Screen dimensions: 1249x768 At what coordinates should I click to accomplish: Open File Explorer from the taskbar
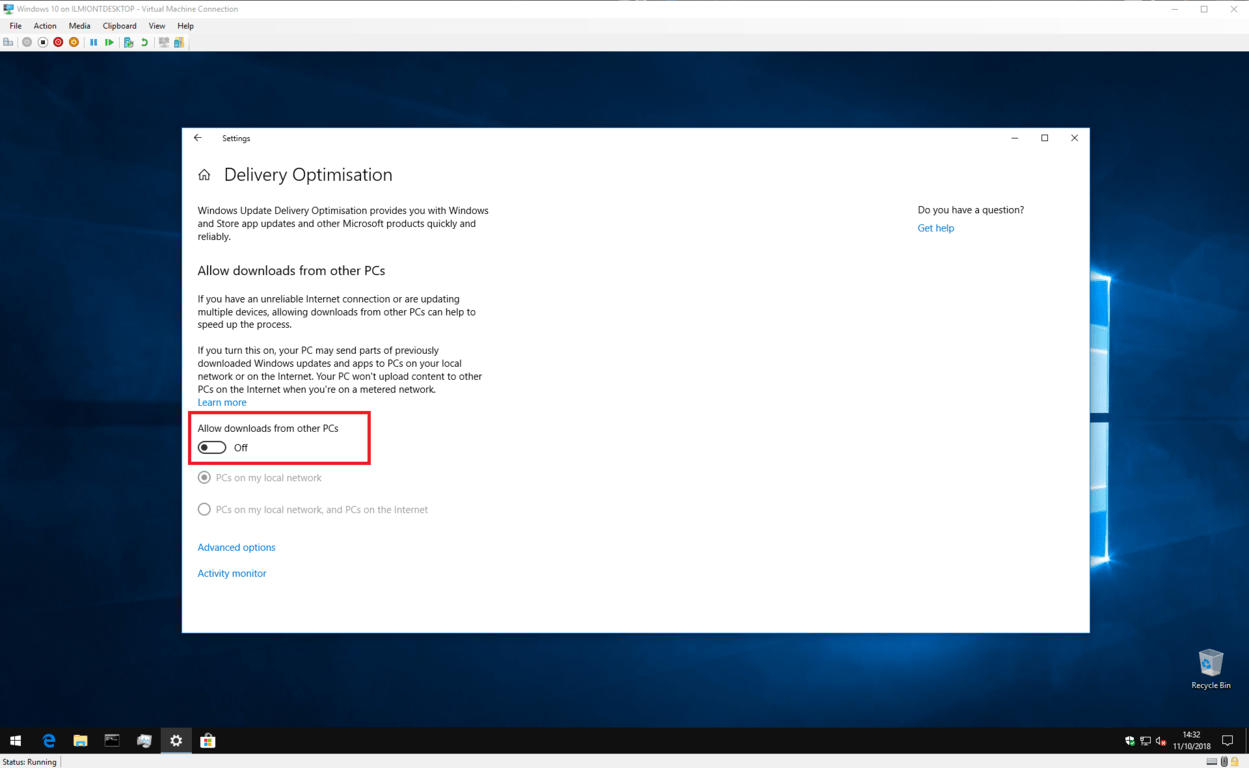pos(80,741)
